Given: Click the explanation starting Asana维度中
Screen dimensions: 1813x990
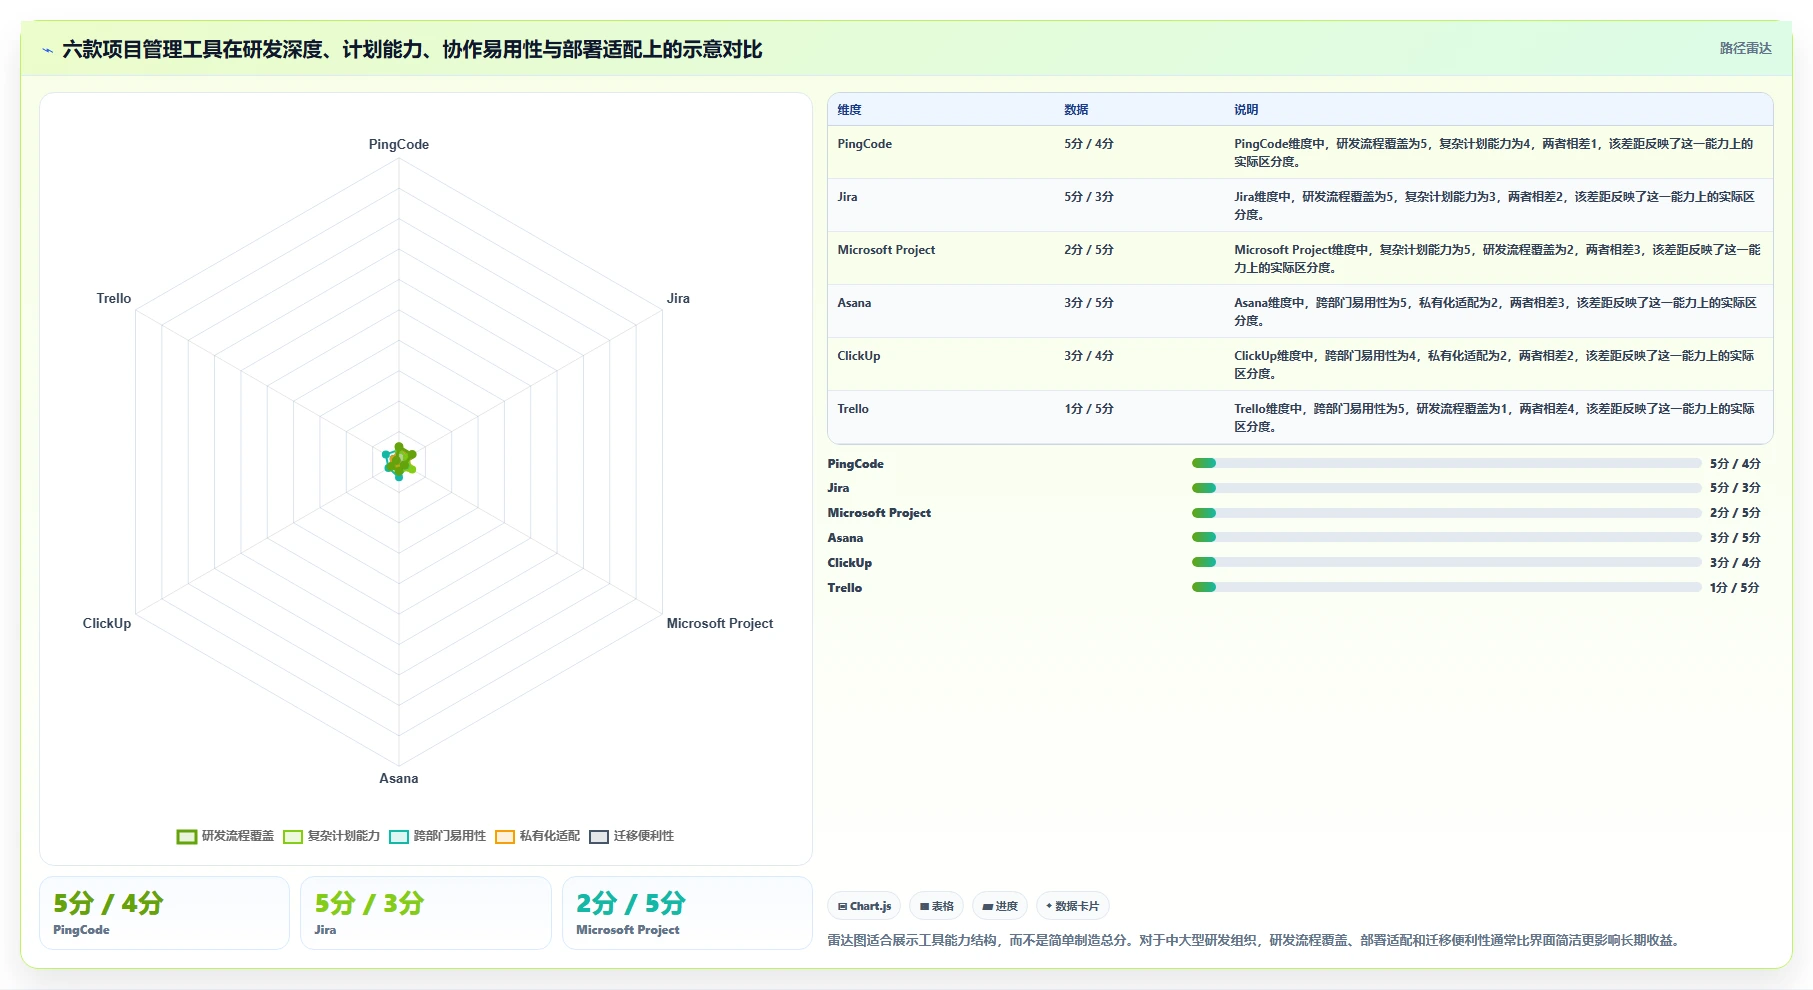Looking at the screenshot, I should tap(1495, 312).
